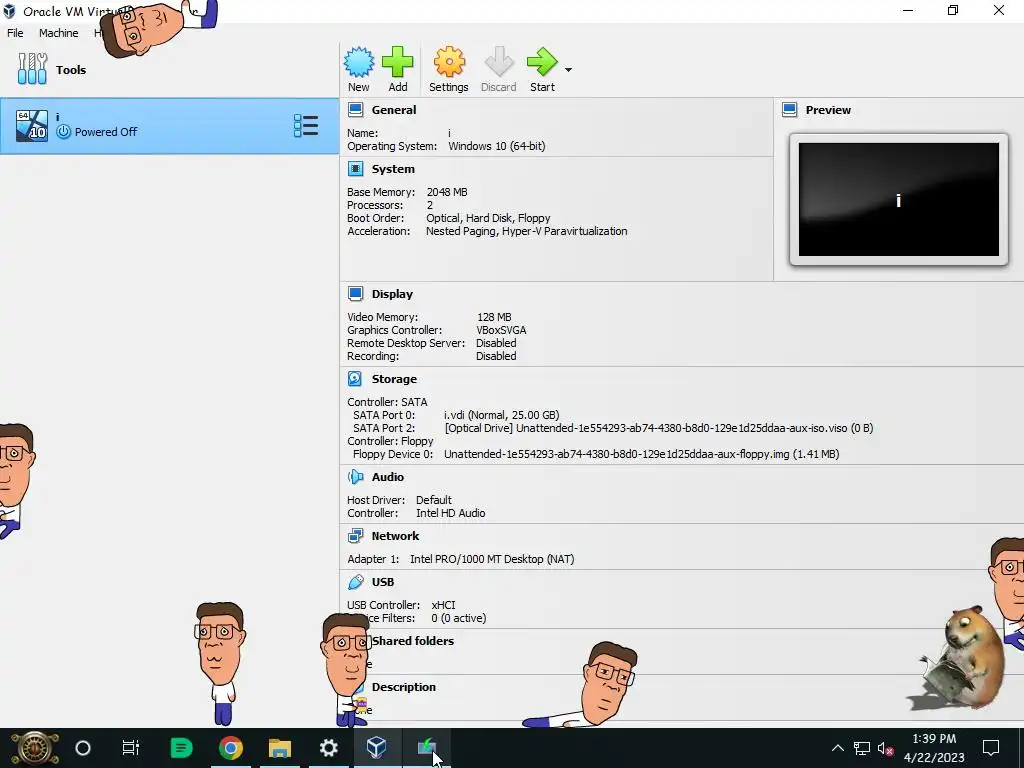Open the Start button dropdown arrow
Screen dimensions: 1024x768
tap(568, 70)
